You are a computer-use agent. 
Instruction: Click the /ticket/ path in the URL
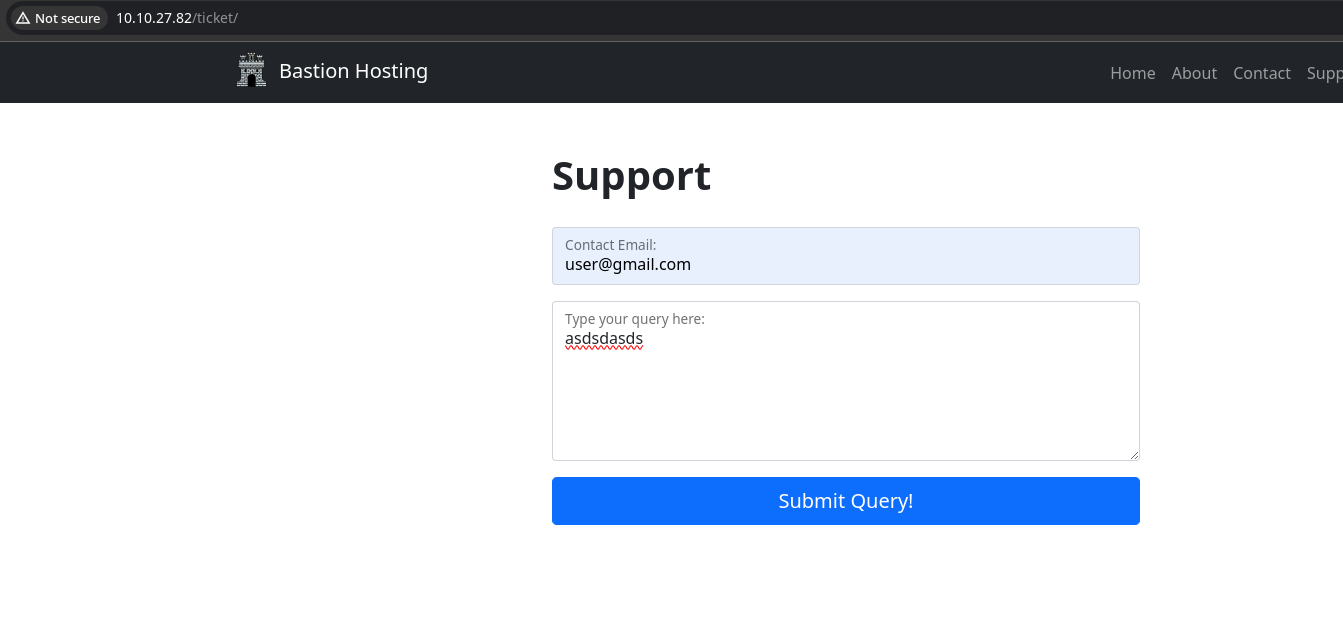click(x=215, y=18)
